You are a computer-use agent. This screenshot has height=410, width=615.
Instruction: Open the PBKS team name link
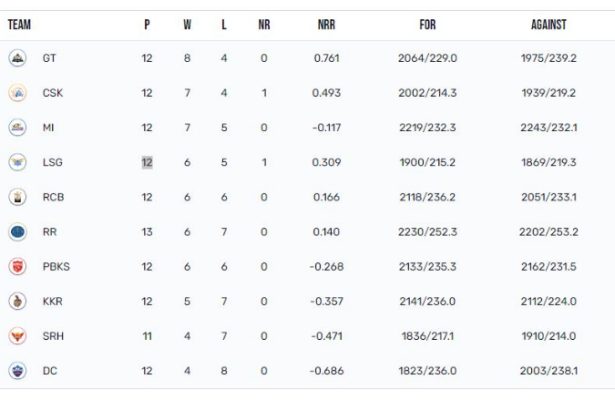coord(56,267)
